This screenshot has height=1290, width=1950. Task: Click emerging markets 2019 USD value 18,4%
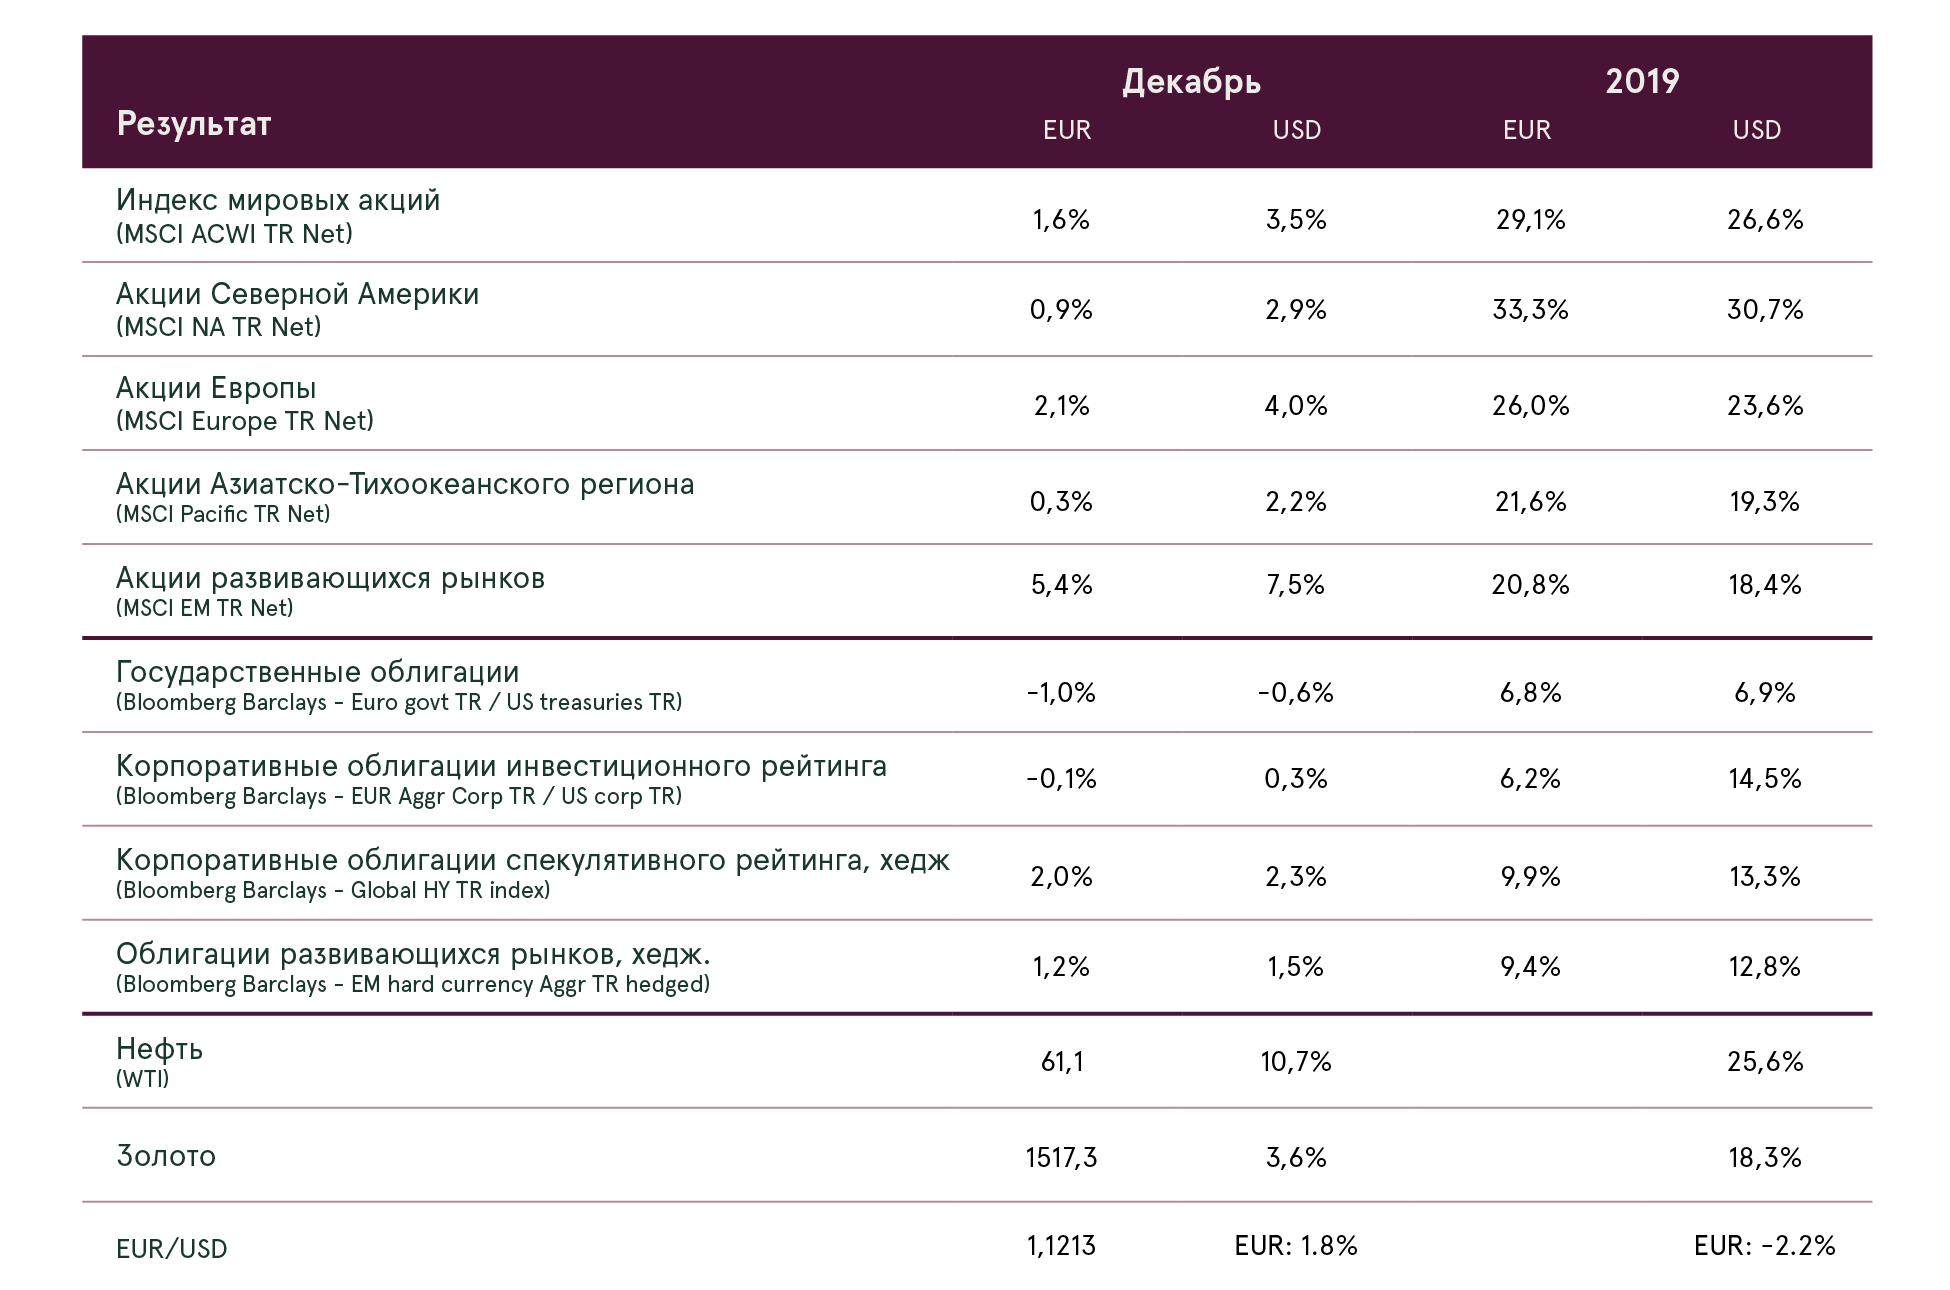tap(1765, 585)
